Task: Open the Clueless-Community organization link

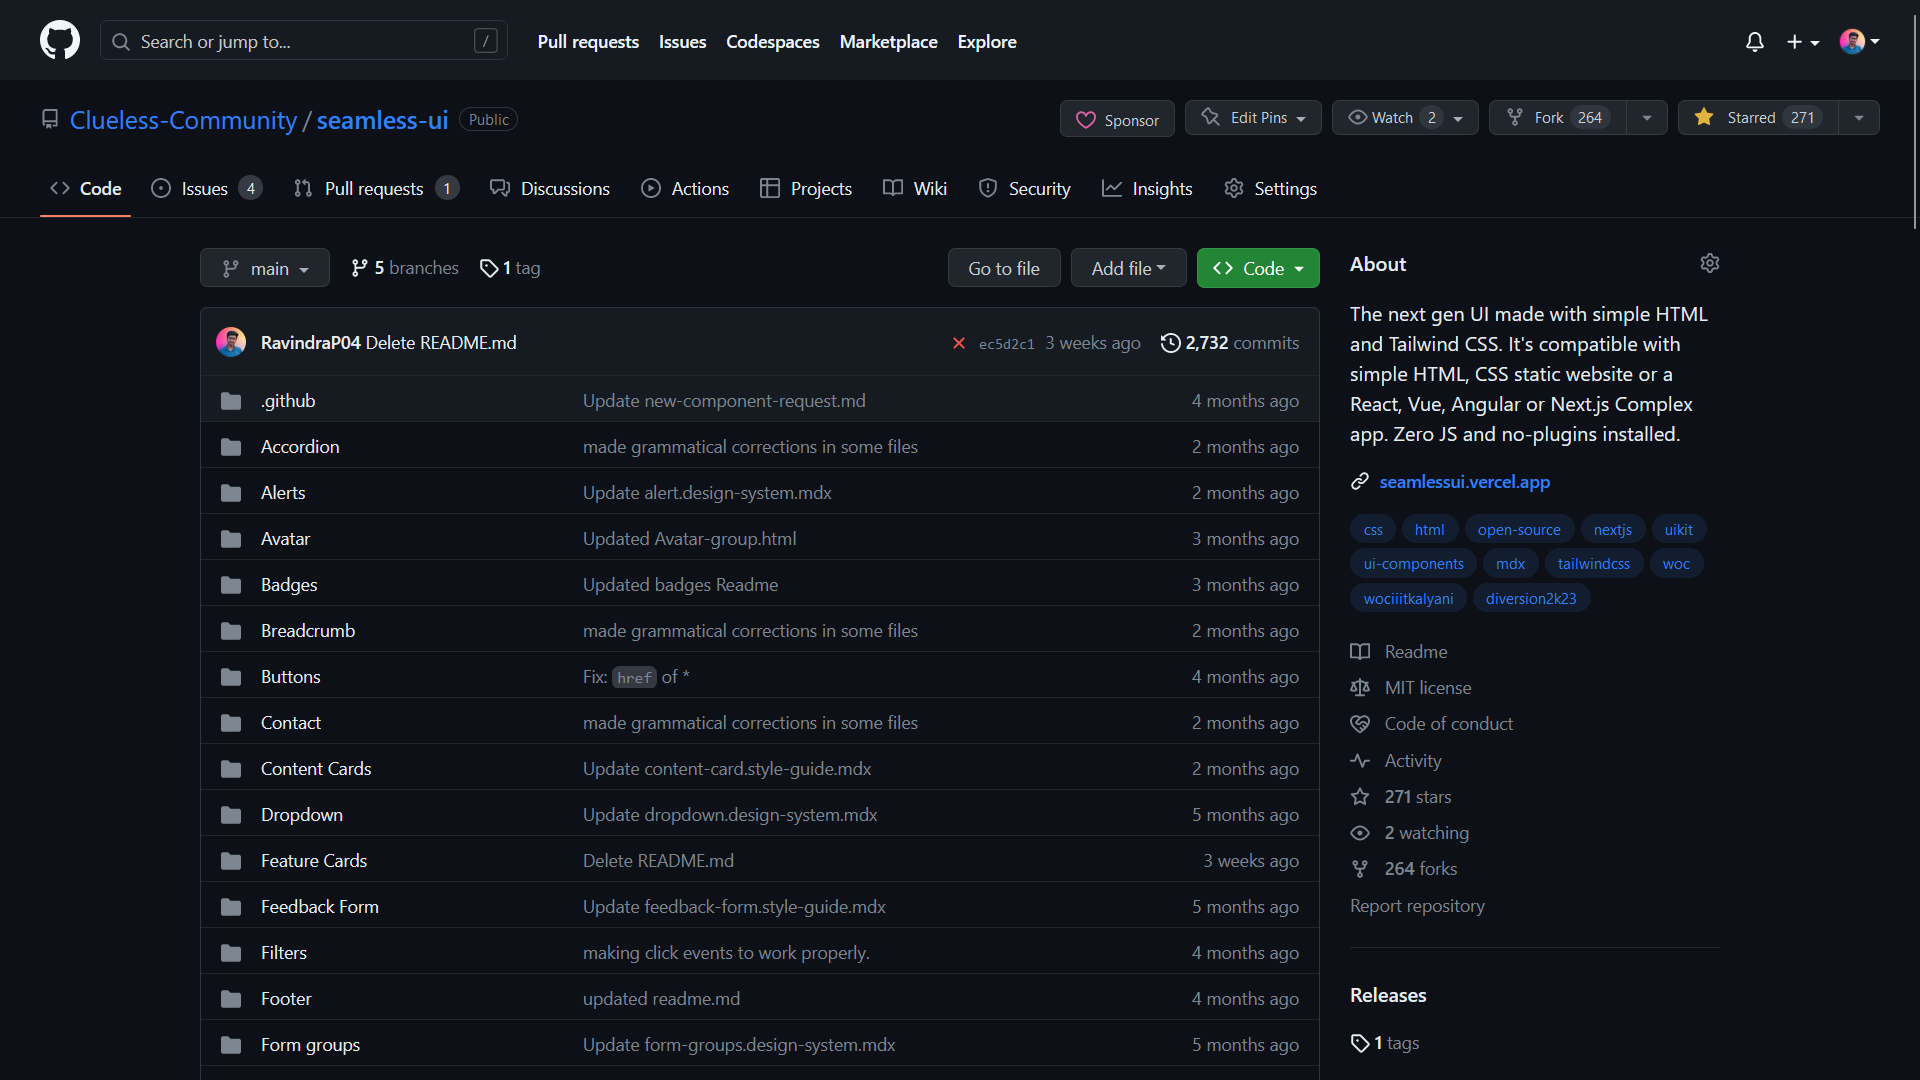Action: [183, 120]
